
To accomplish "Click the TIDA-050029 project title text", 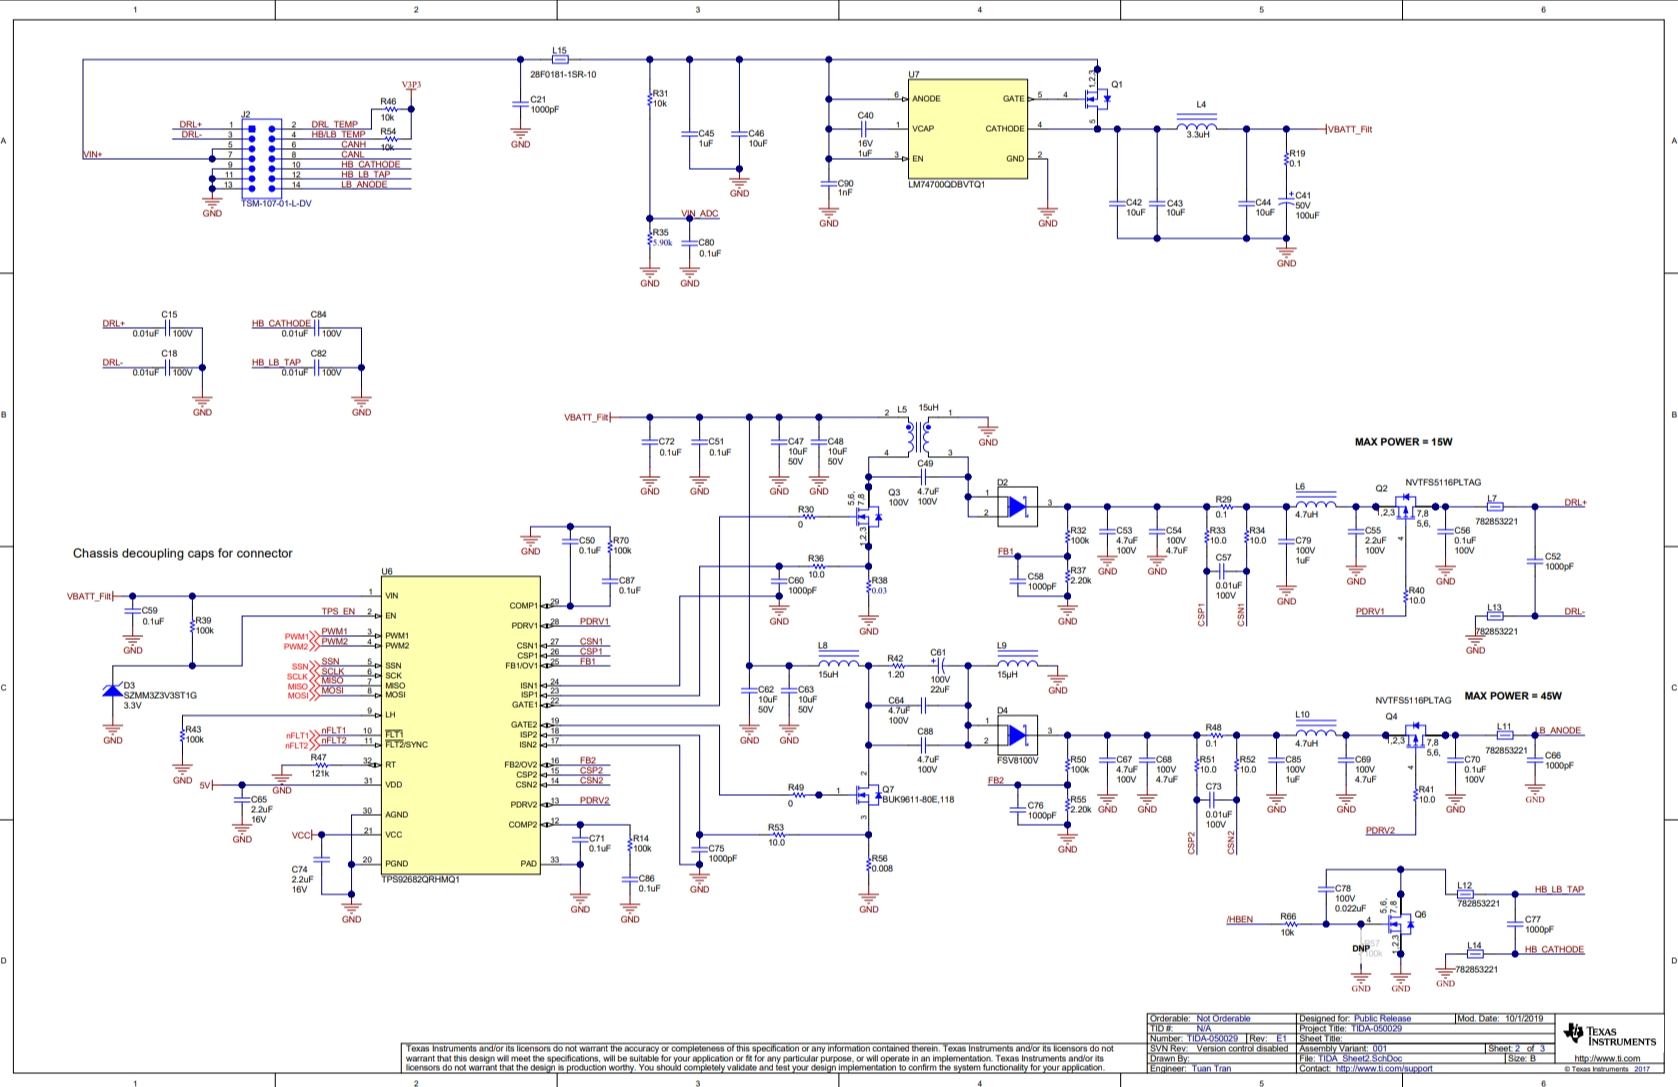I will [1376, 1028].
